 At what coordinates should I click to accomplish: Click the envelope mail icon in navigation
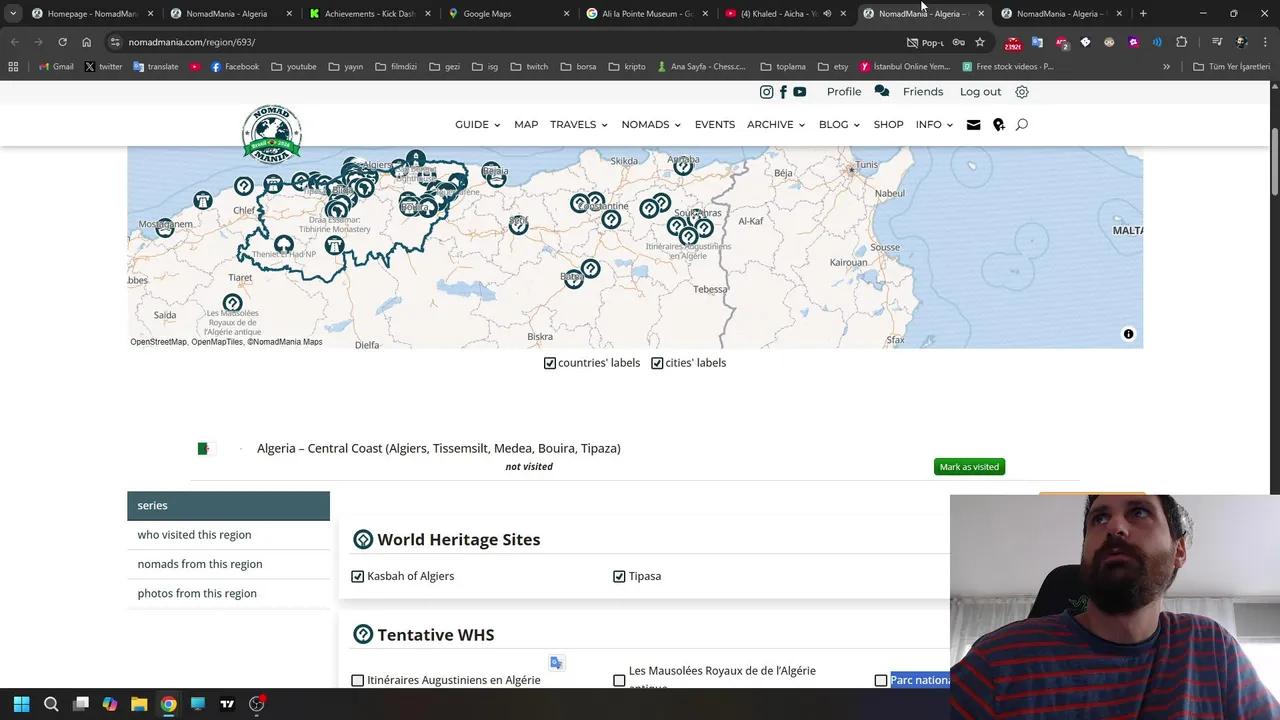(973, 125)
